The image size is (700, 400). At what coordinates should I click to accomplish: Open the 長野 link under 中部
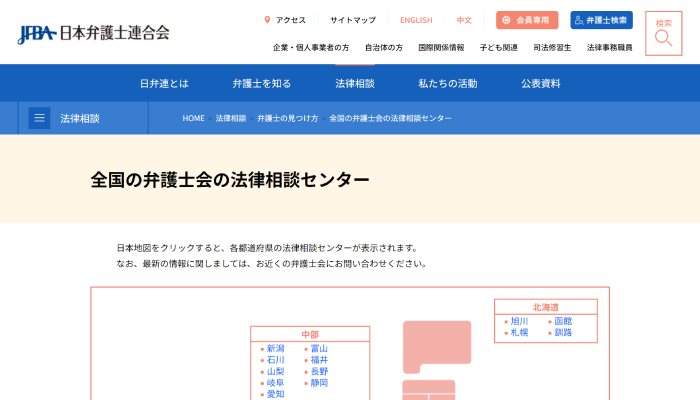tap(319, 371)
